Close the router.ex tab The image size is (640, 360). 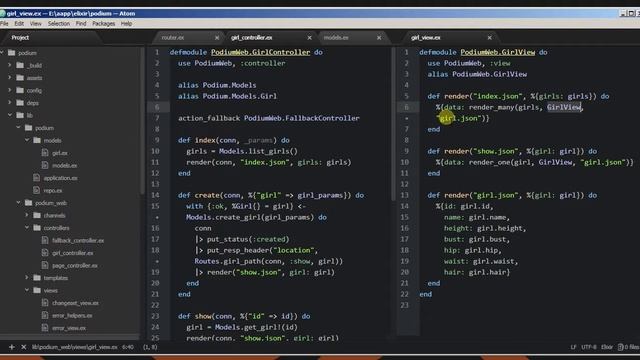pos(217,38)
